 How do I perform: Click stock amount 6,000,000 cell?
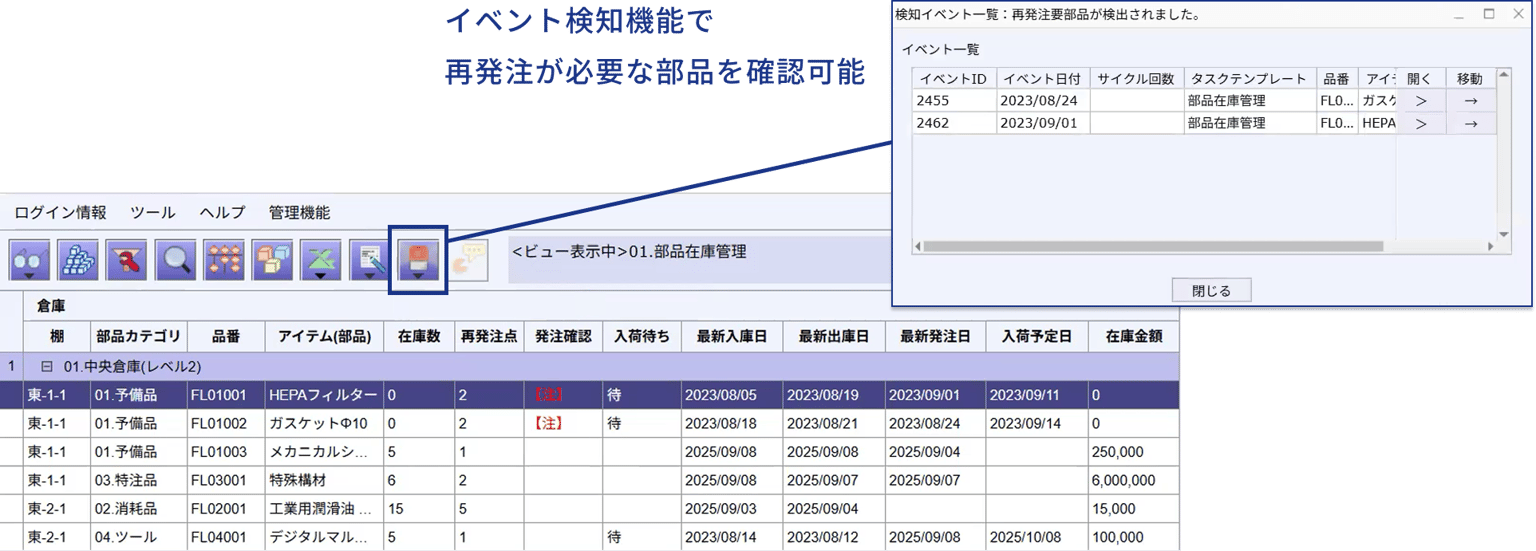1133,481
